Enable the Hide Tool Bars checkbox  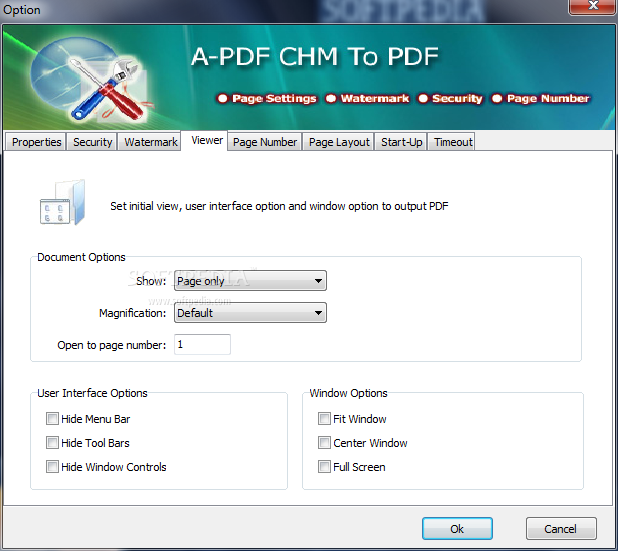(x=52, y=443)
